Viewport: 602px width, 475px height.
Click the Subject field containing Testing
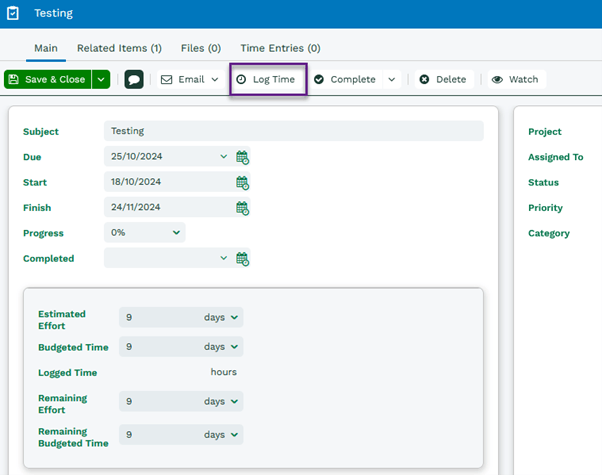coord(294,131)
